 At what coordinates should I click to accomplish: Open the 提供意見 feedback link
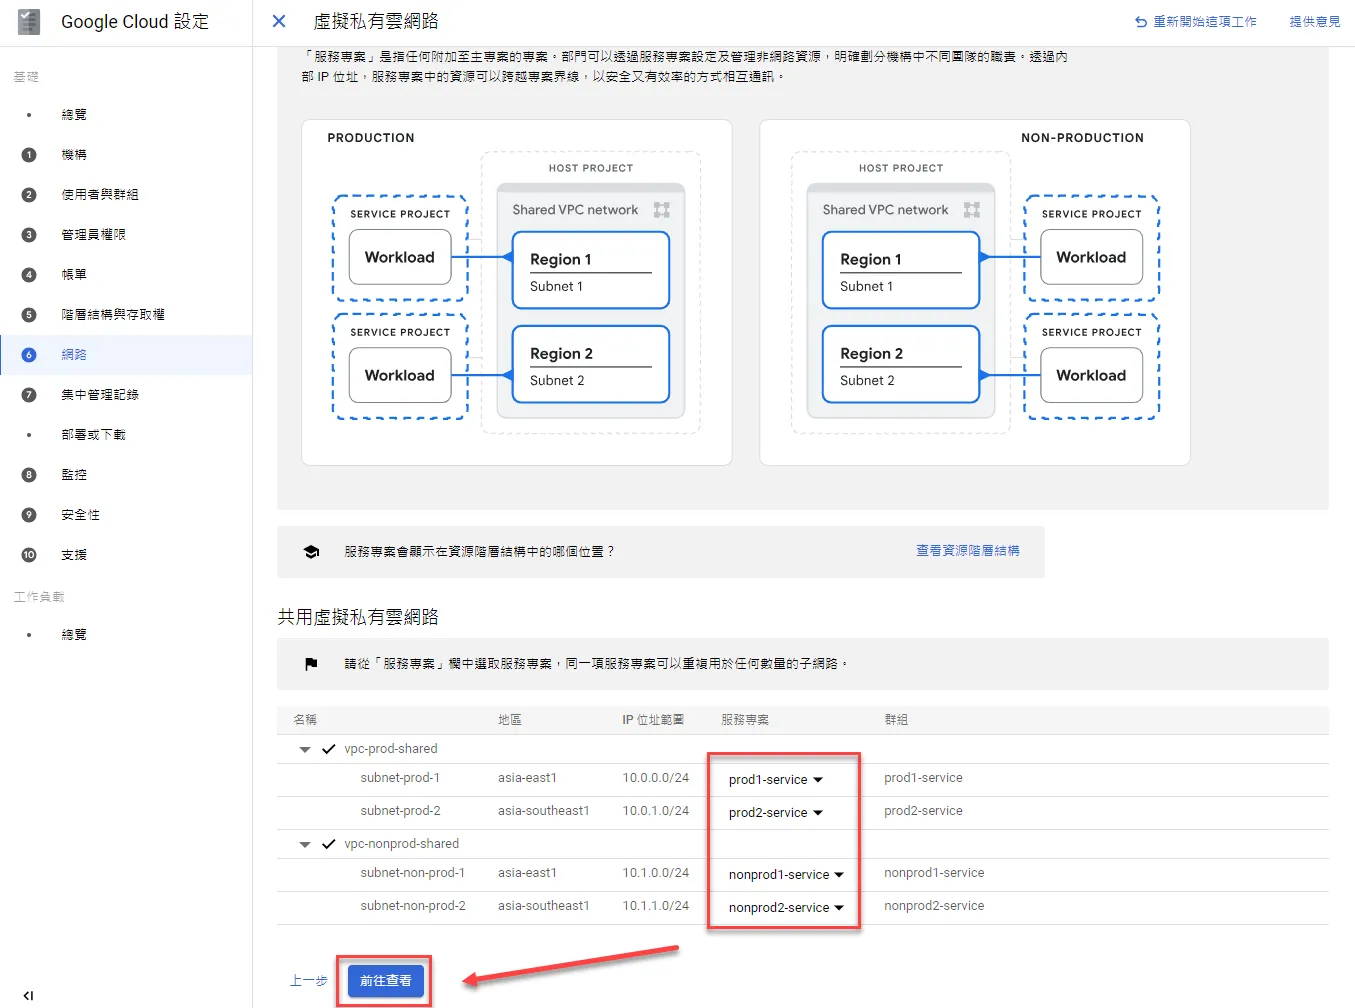[x=1315, y=21]
